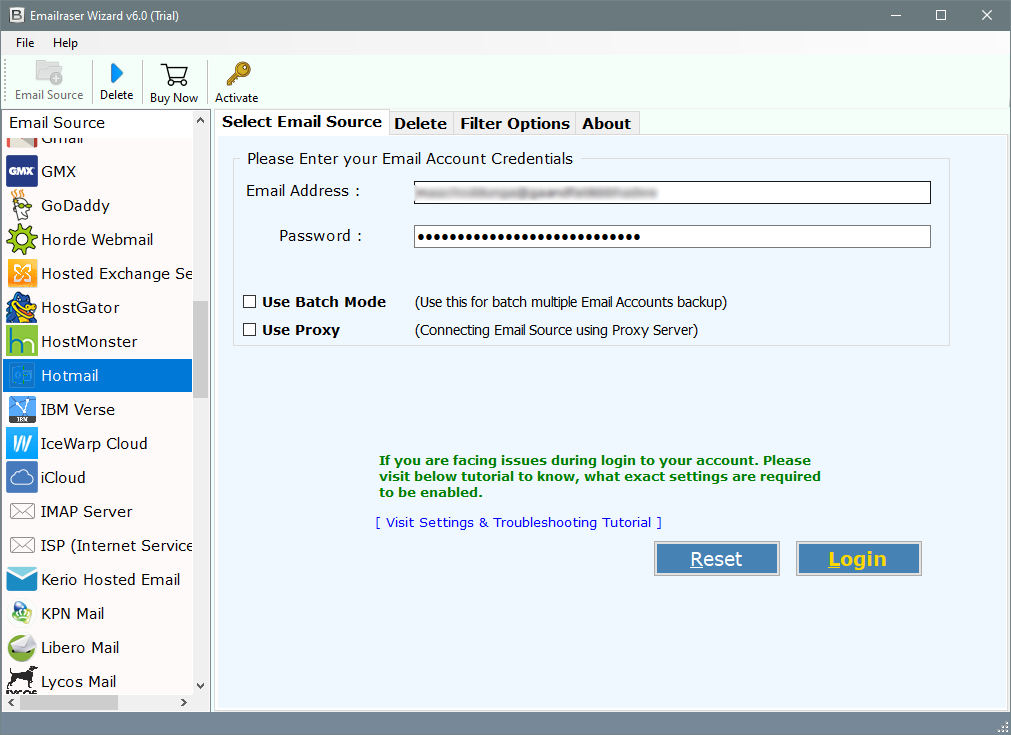Select the iCloud cloud icon
Screen dimensions: 1011x735
coord(22,478)
